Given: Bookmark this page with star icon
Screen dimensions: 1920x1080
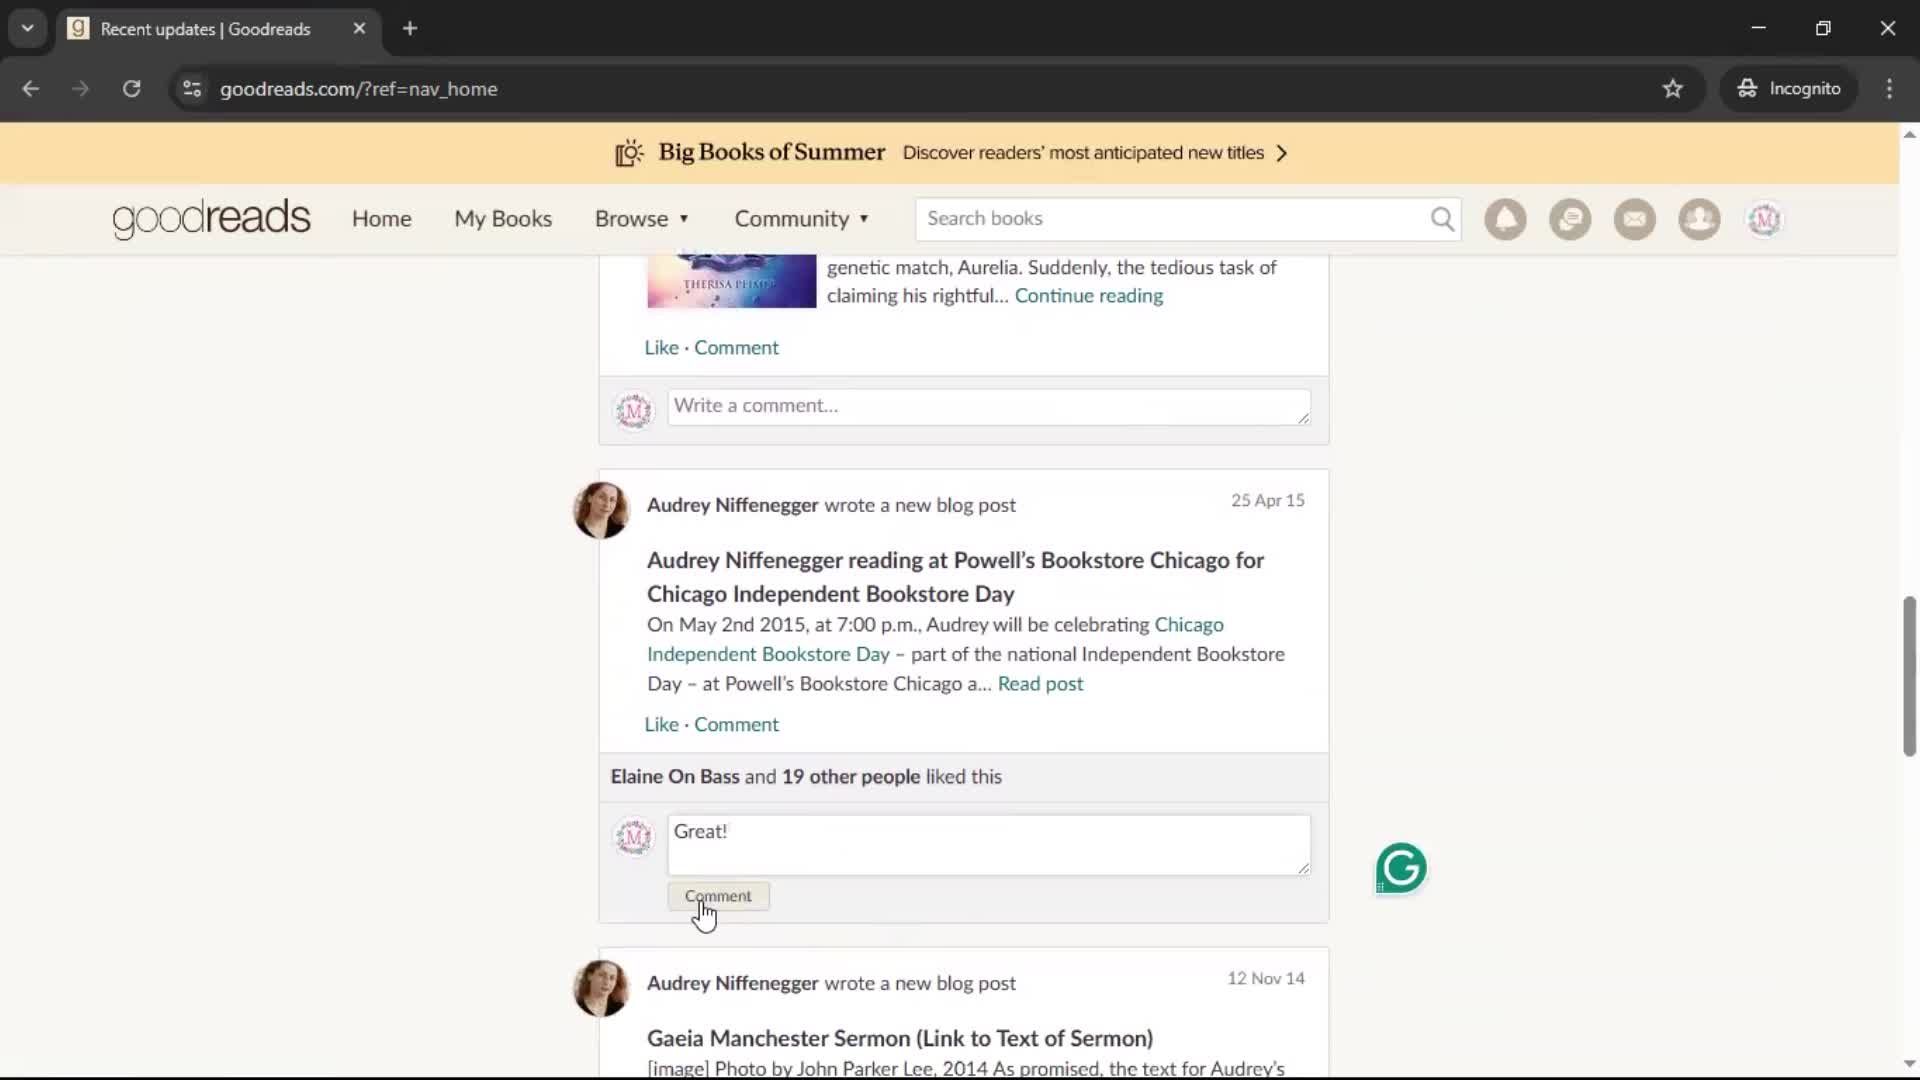Looking at the screenshot, I should click(x=1673, y=89).
